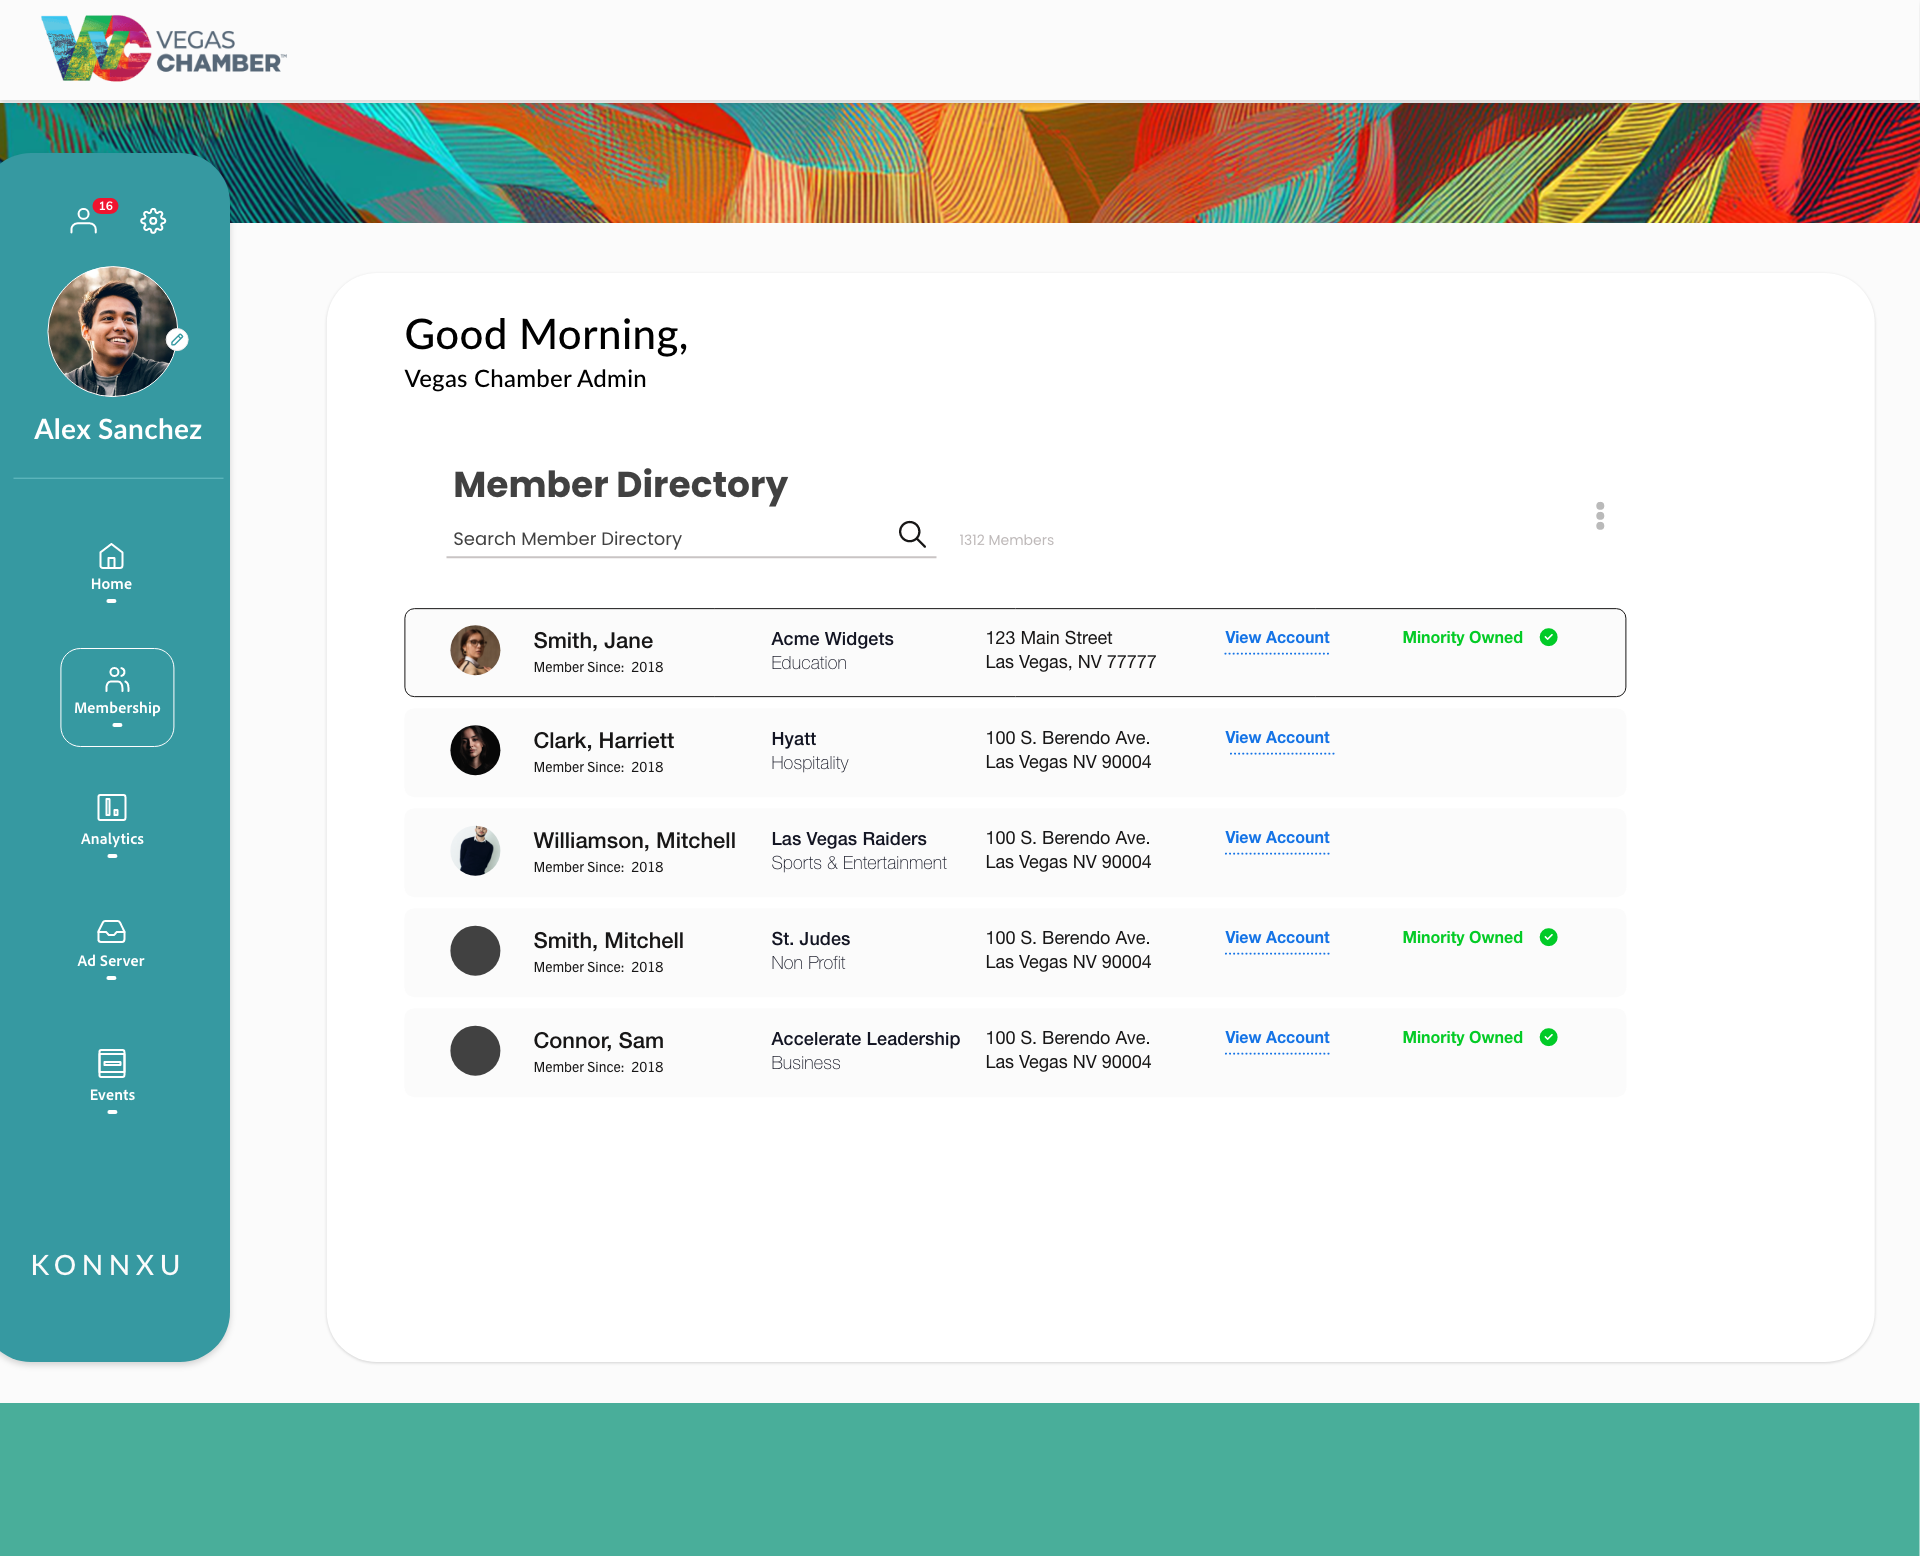View Account for Smith, Mitchell
The width and height of the screenshot is (1920, 1556).
(1277, 938)
